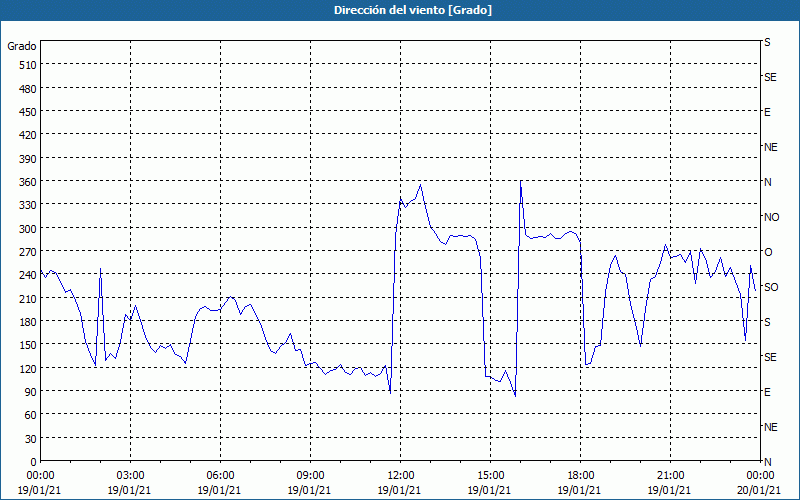Click the NO compass label on right axis
The height and width of the screenshot is (500, 800).
click(771, 217)
